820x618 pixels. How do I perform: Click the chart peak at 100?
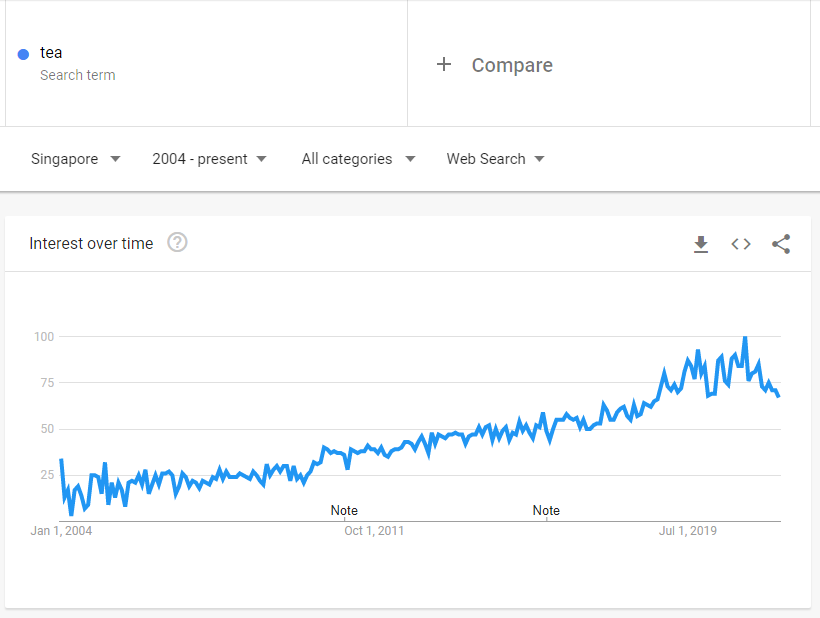[744, 338]
